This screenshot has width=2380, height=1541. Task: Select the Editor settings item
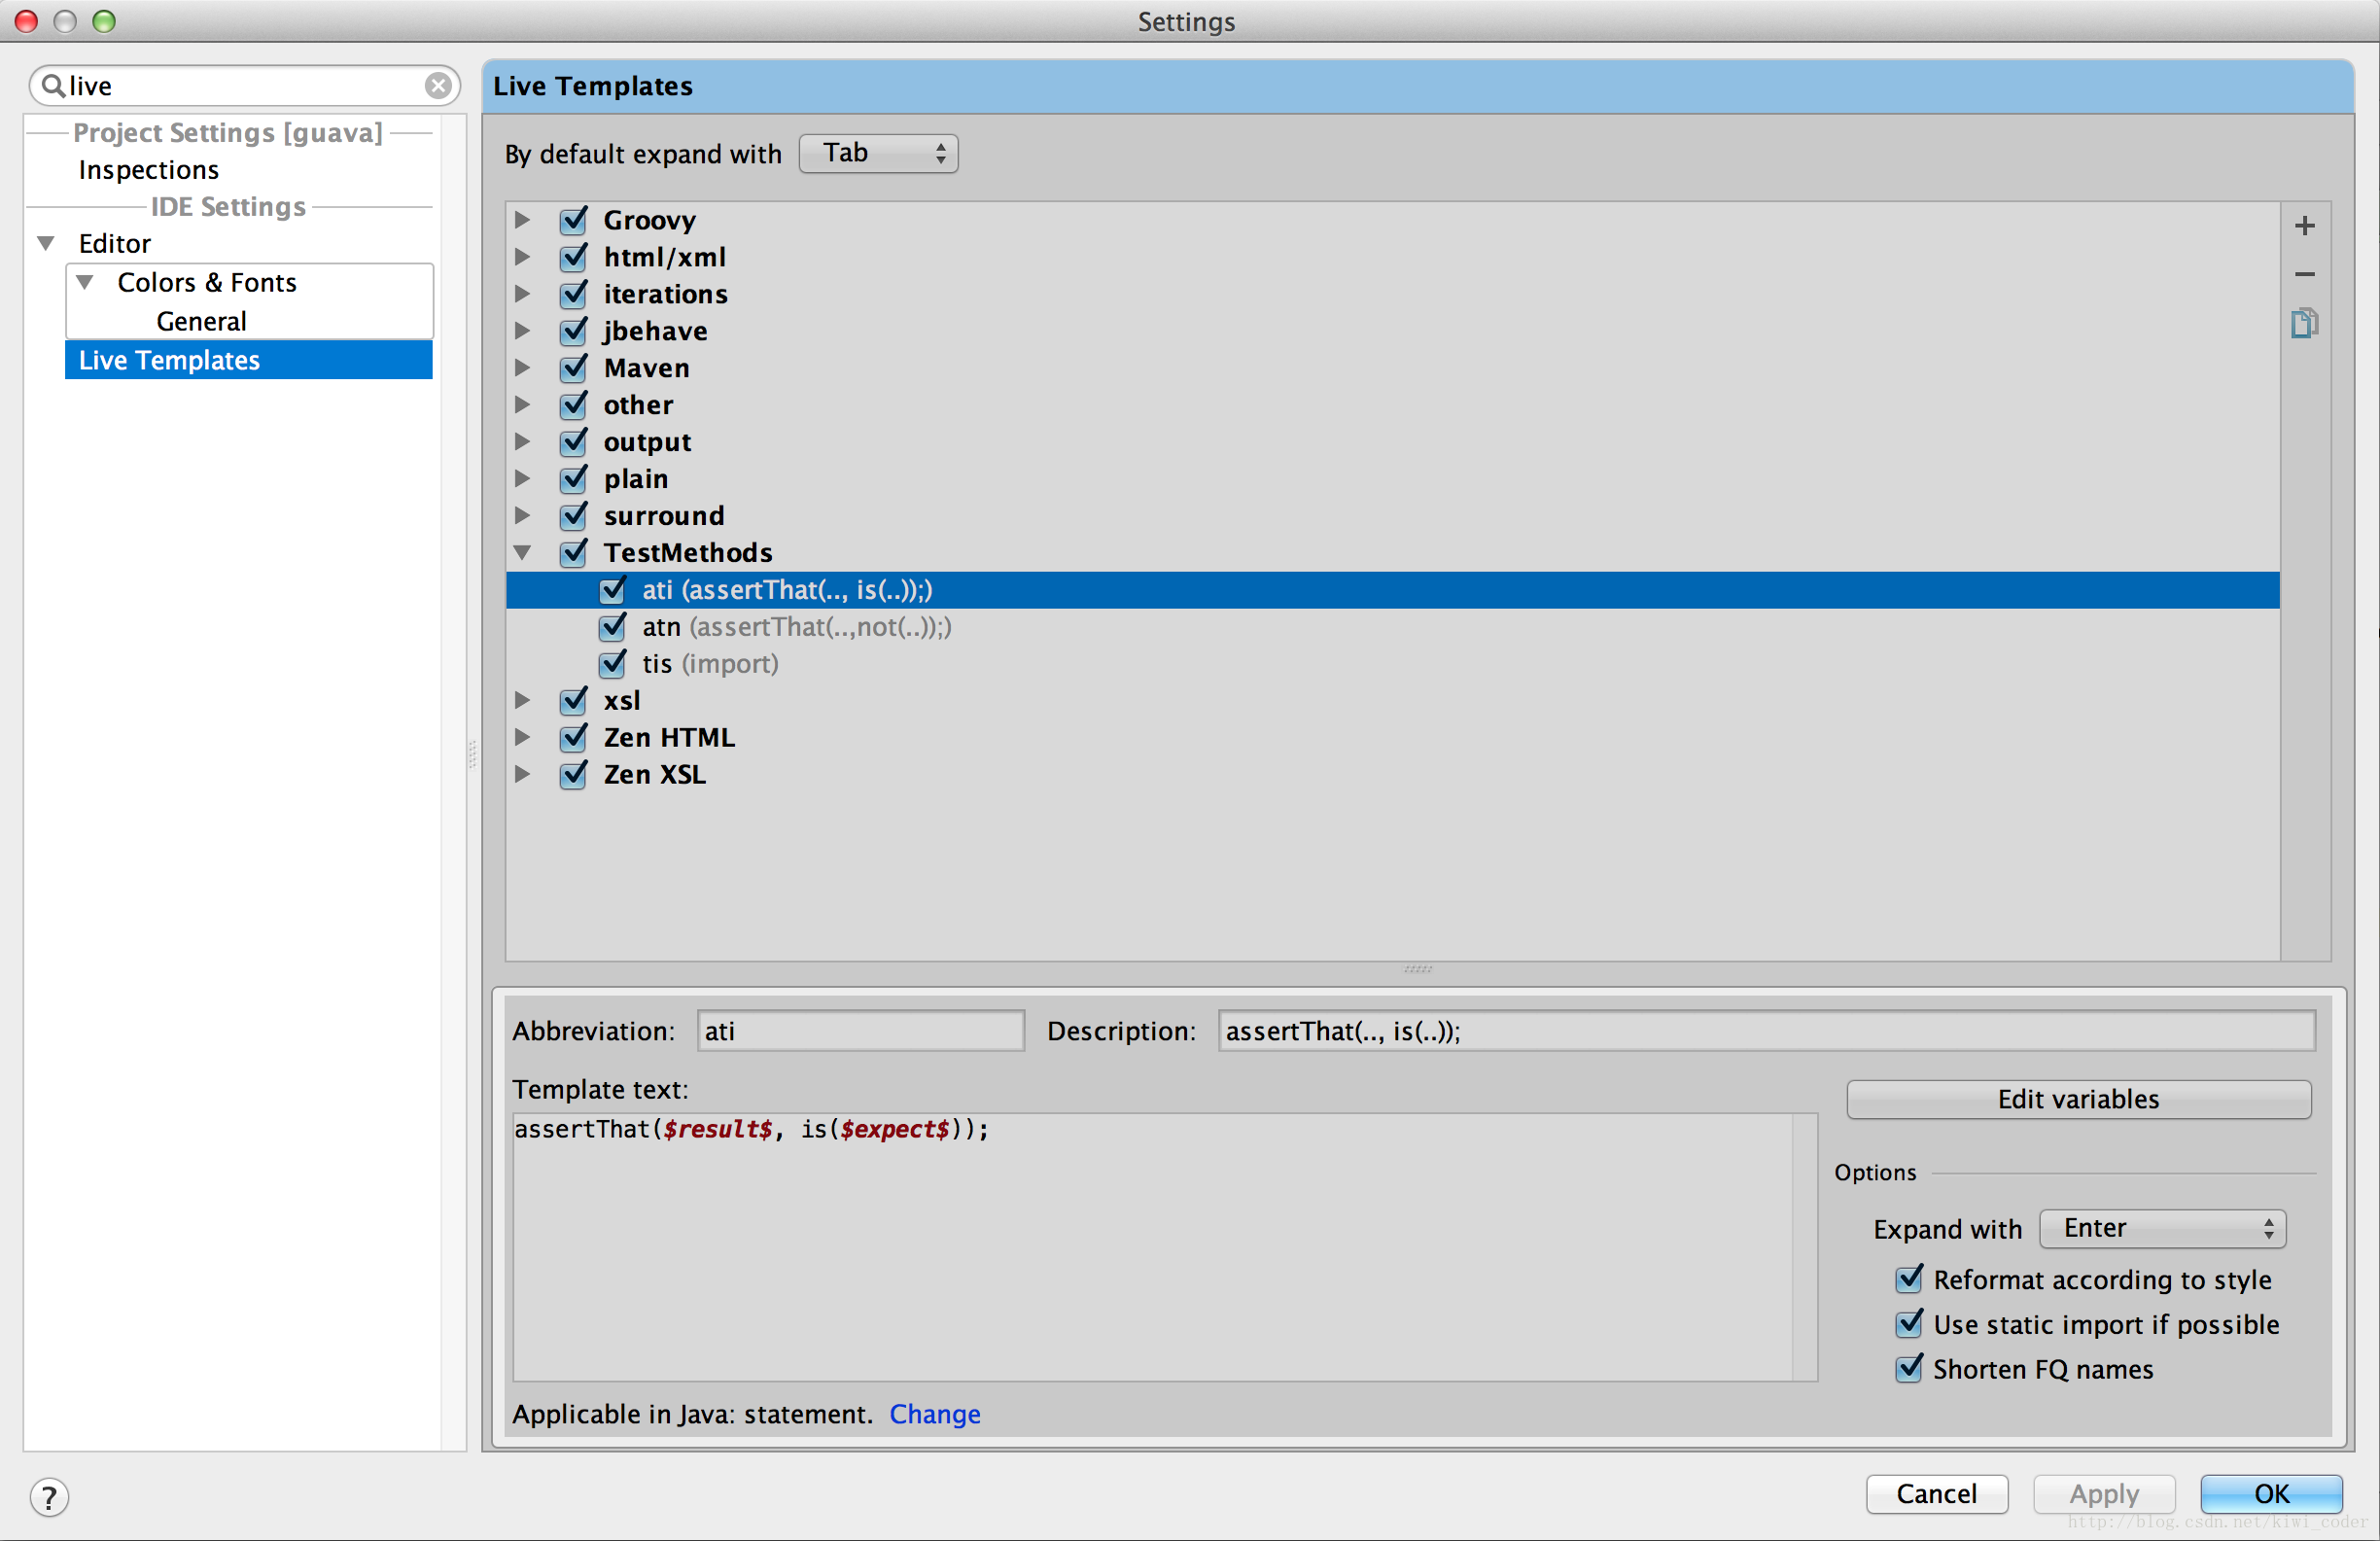coord(115,244)
